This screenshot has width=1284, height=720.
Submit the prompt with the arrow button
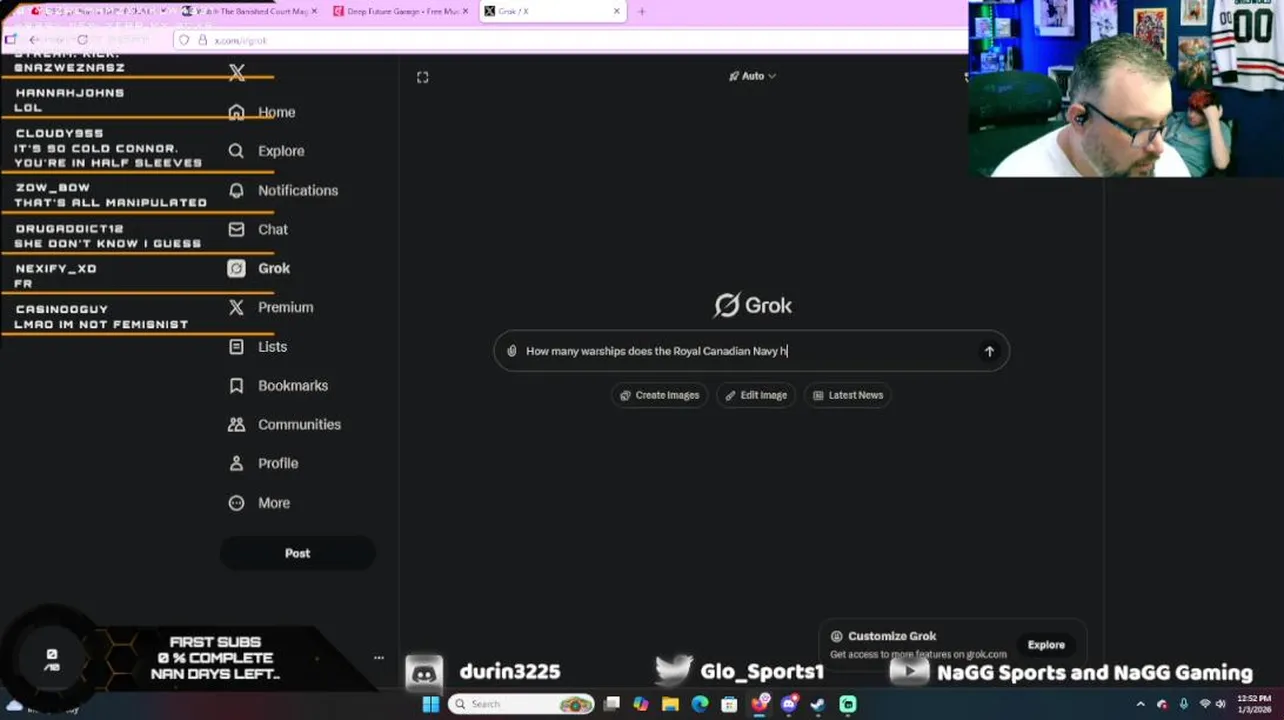point(989,351)
